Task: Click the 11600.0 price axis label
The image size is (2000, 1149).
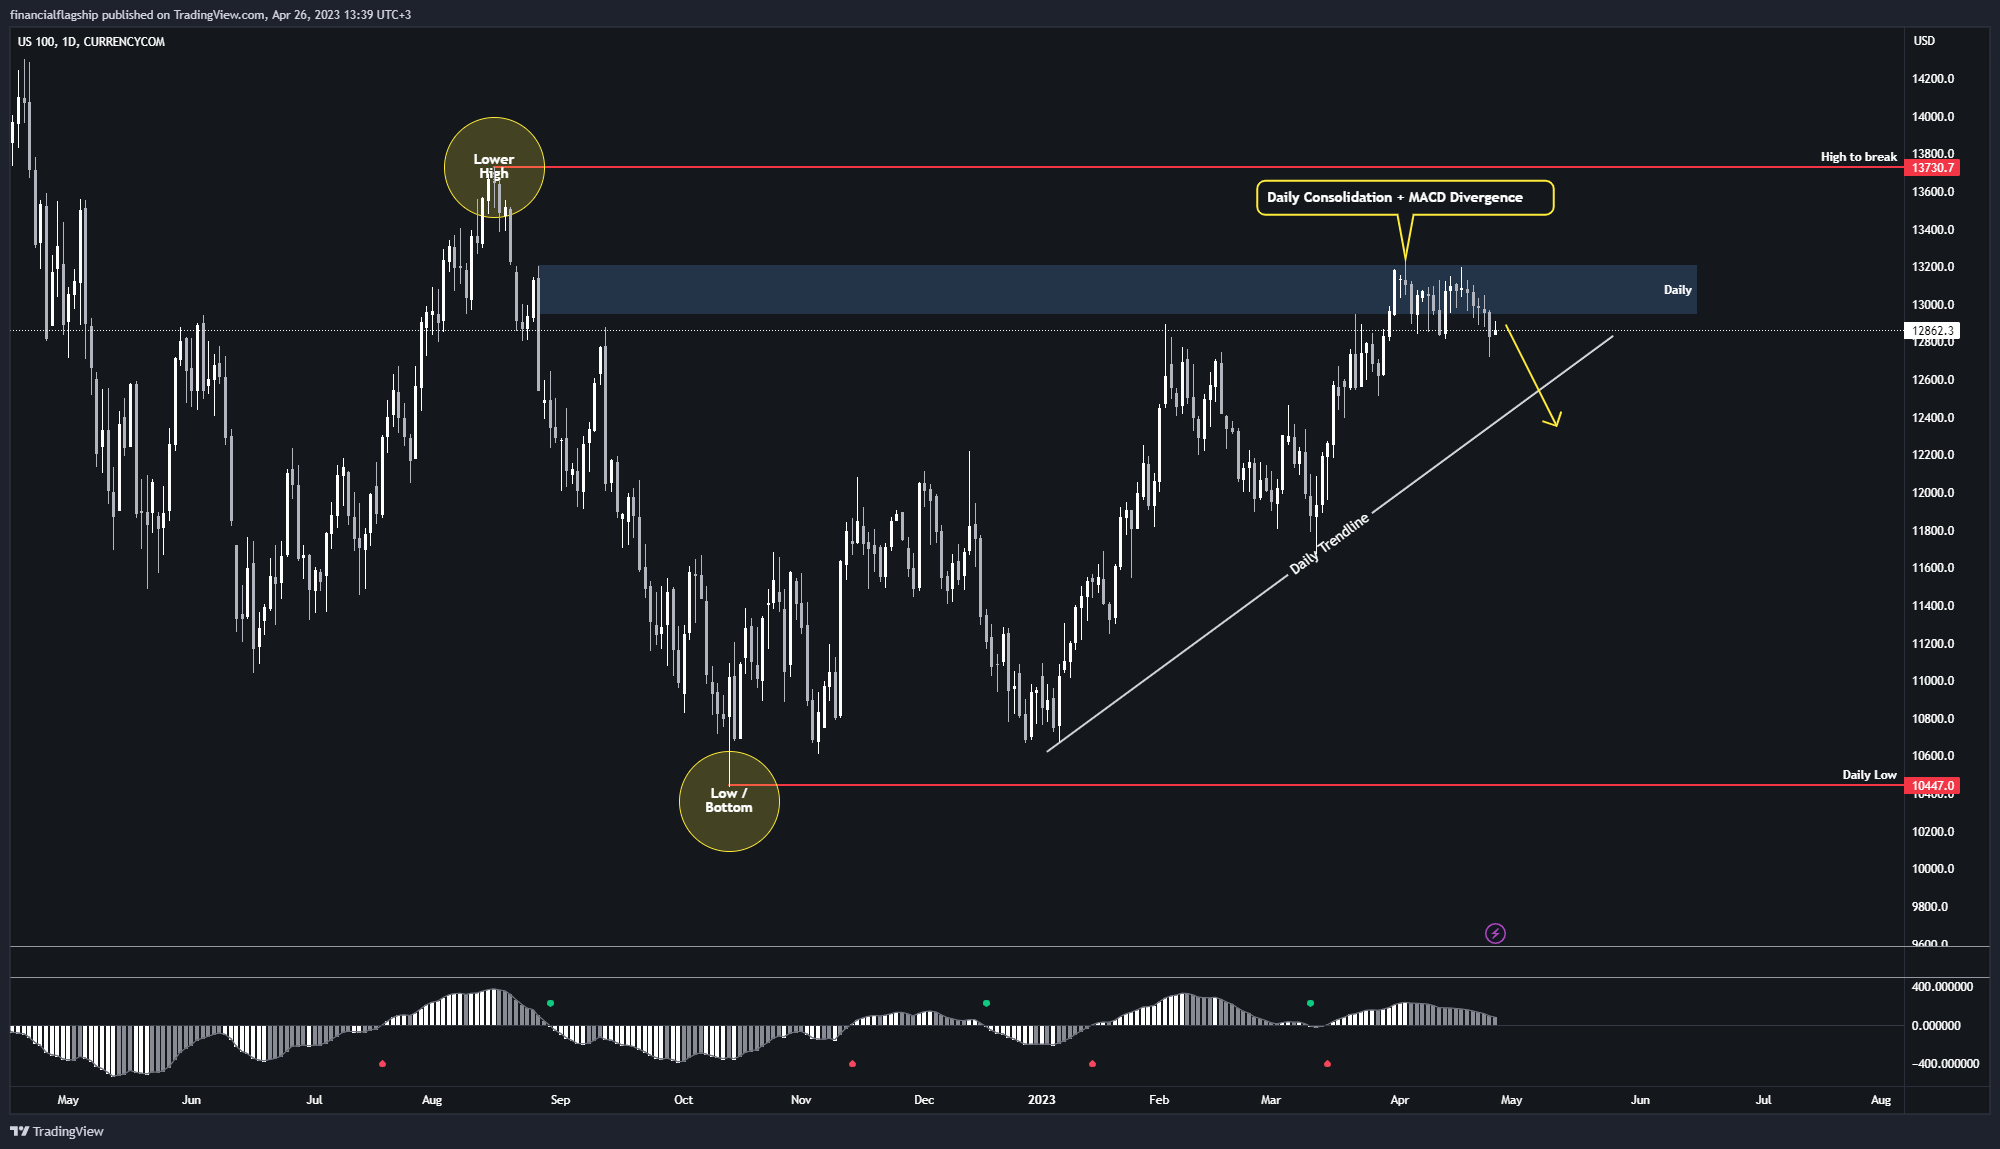Action: 1933,568
